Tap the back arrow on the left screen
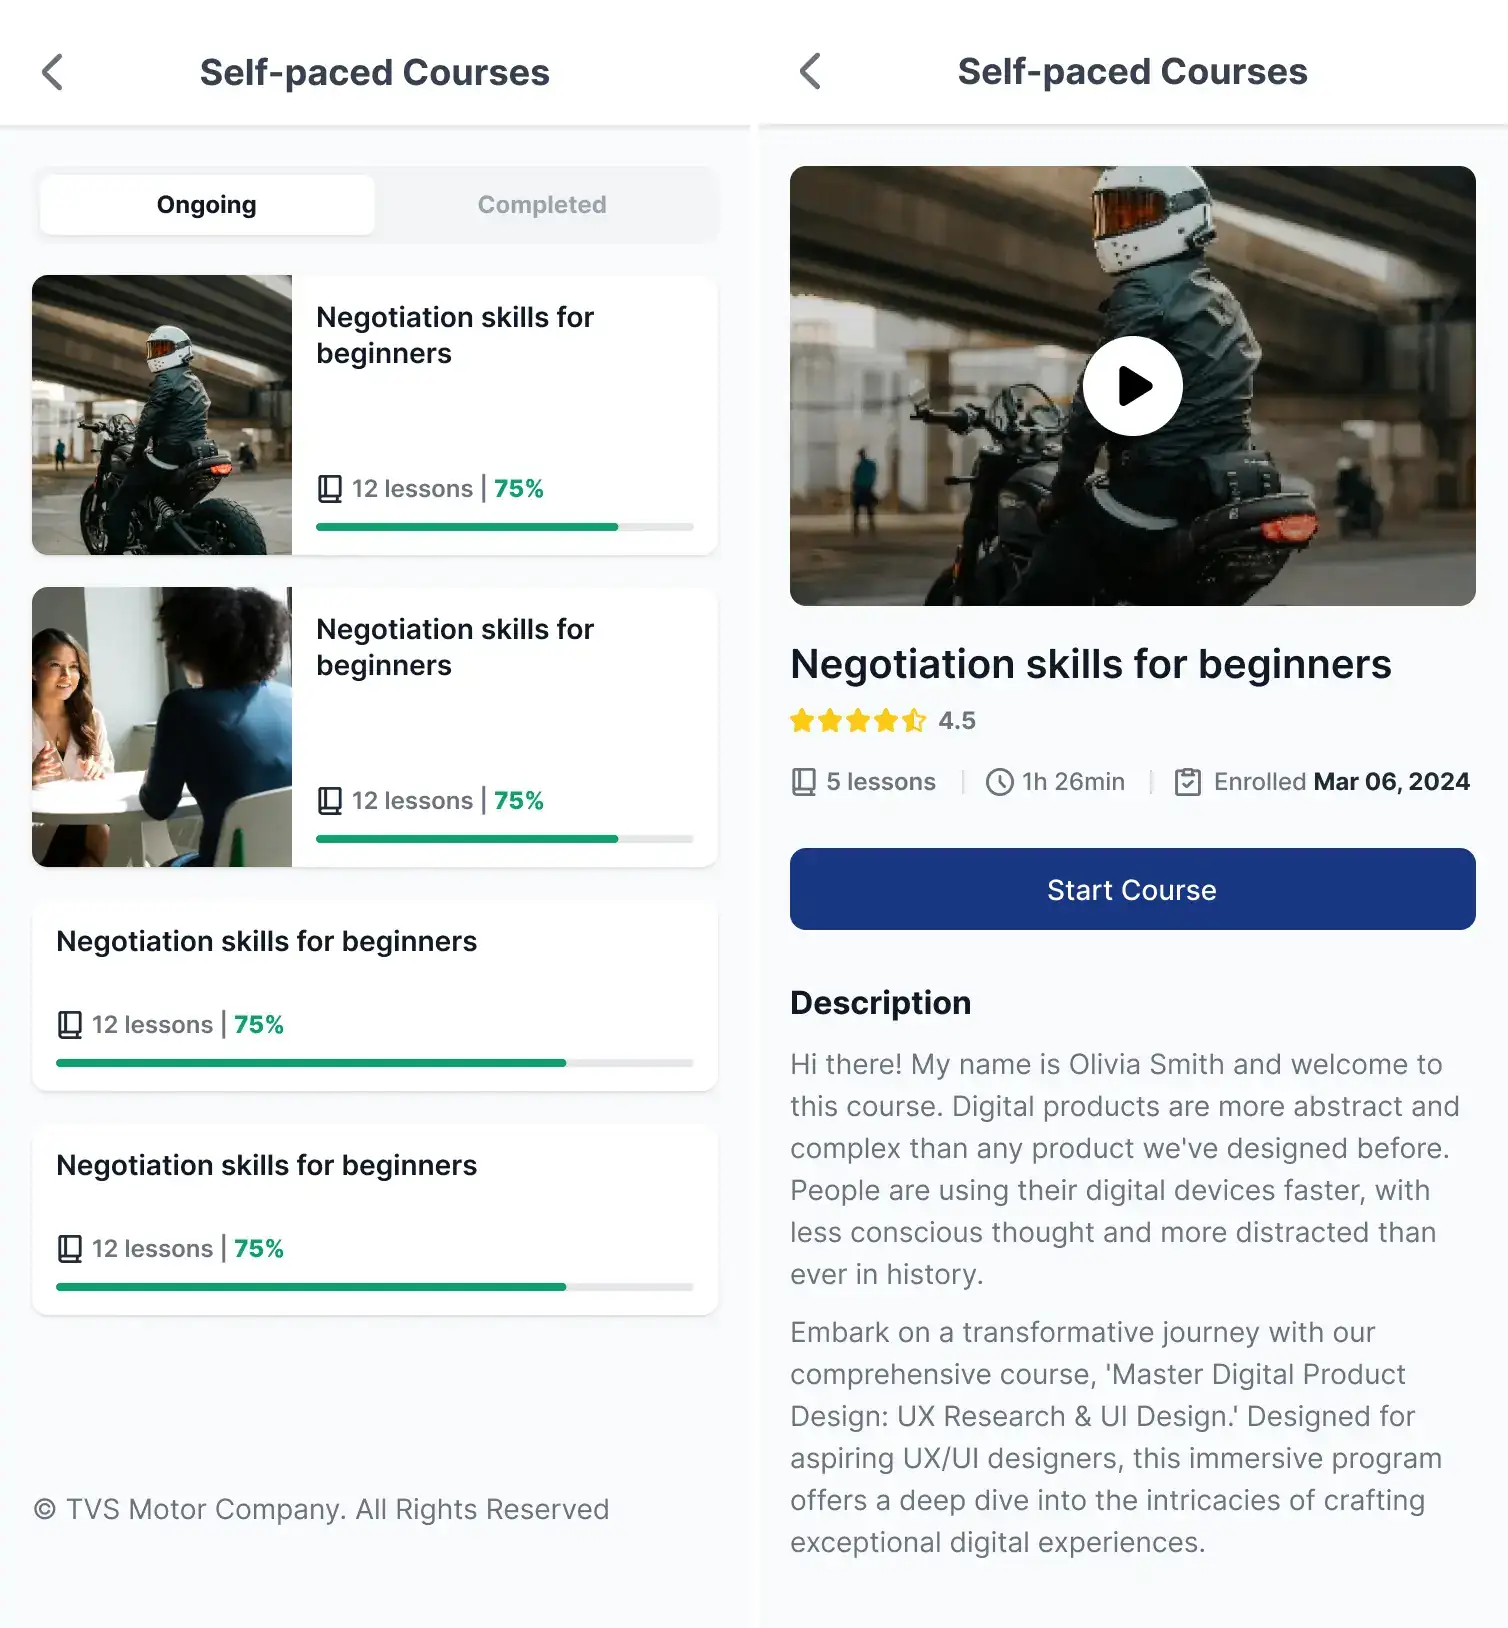1508x1628 pixels. click(x=52, y=72)
